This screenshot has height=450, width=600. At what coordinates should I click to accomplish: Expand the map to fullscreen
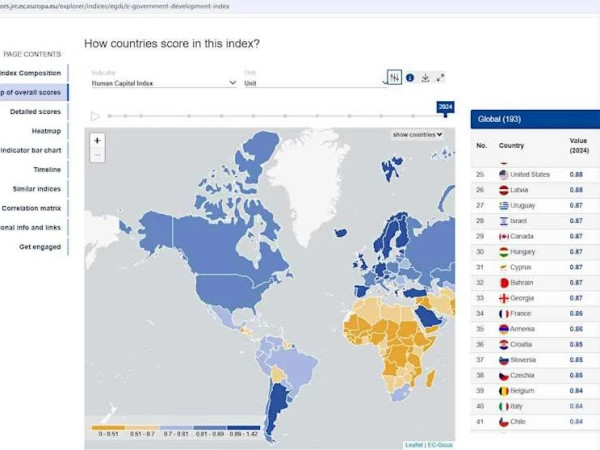point(440,77)
